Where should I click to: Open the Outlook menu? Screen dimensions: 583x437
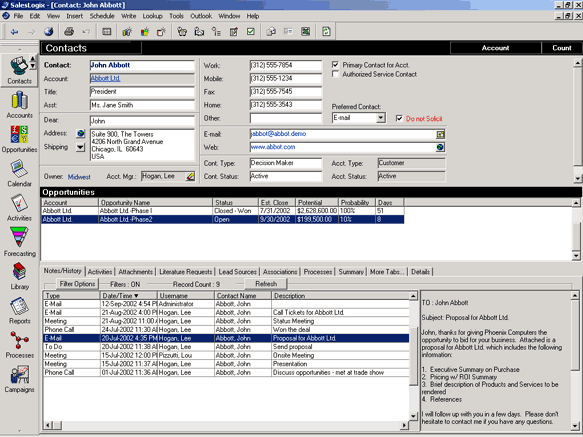point(201,16)
